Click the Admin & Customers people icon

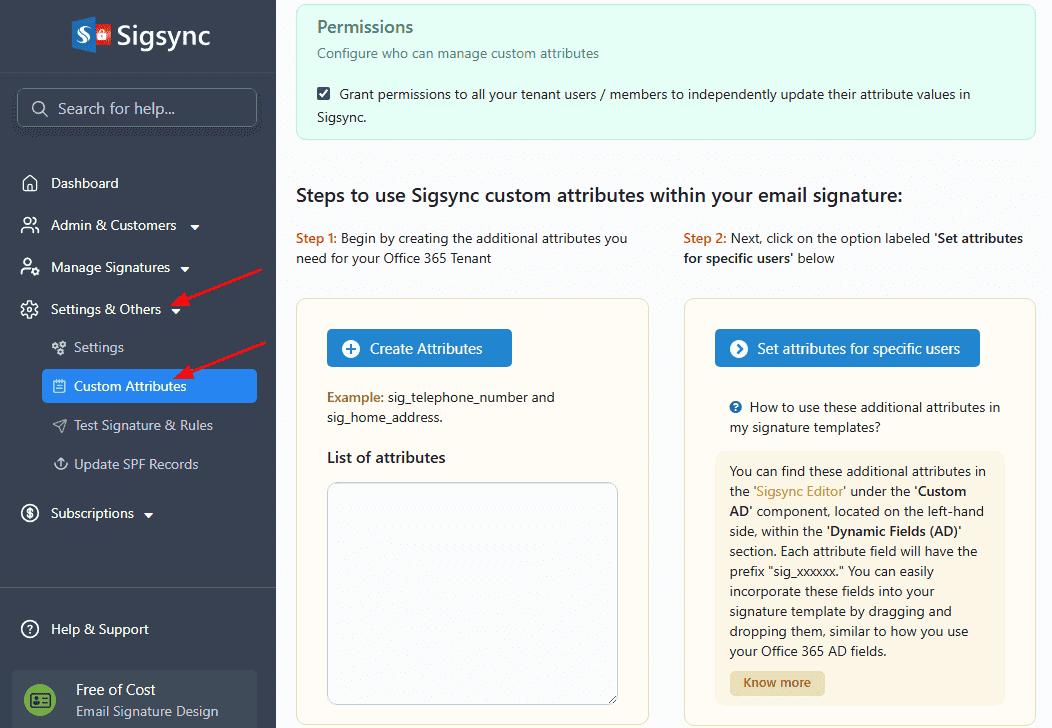pyautogui.click(x=30, y=226)
